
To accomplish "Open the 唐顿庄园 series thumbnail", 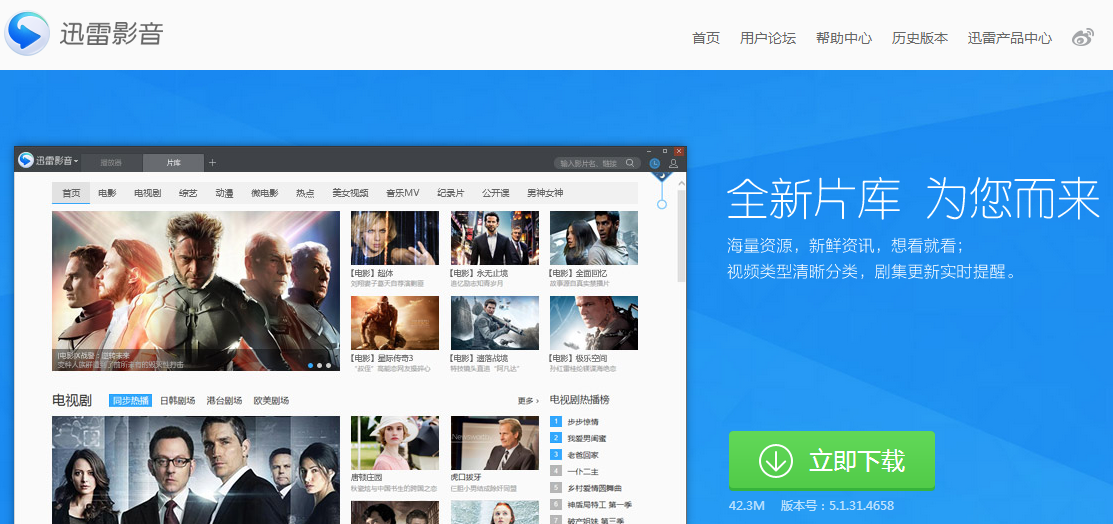I will [x=395, y=443].
